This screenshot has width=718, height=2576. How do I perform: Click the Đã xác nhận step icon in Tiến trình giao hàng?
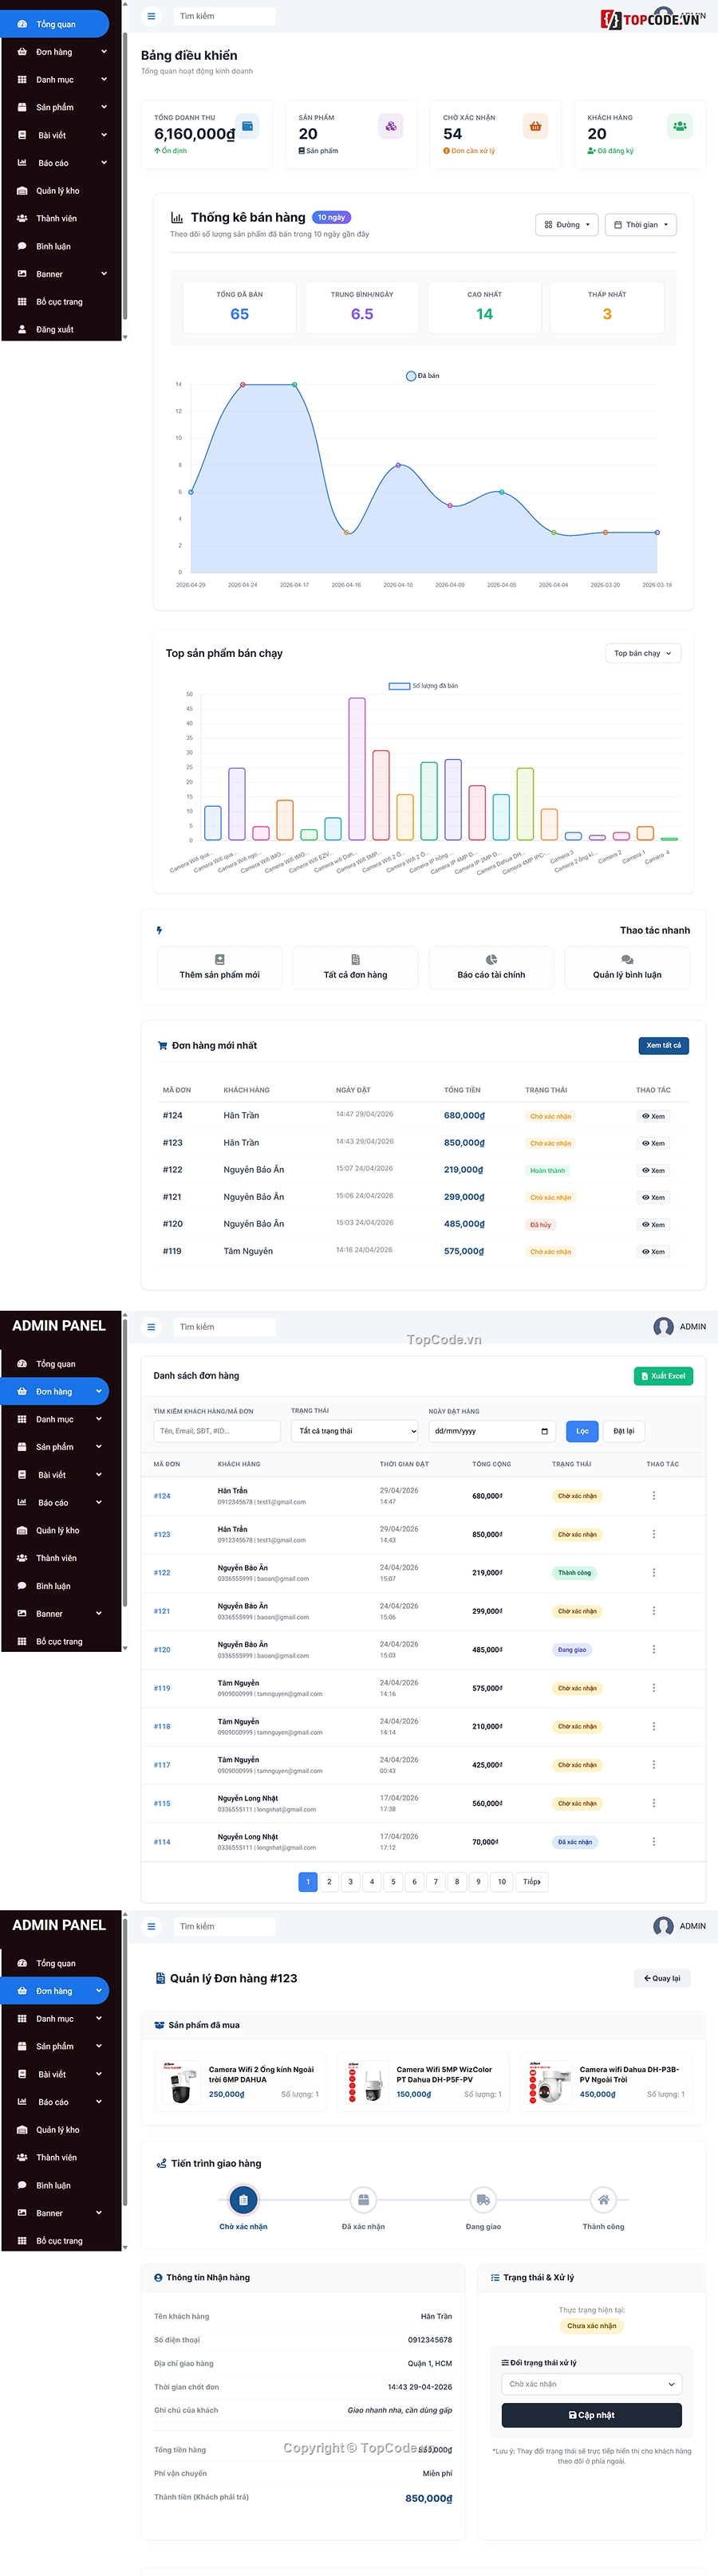[x=363, y=2199]
